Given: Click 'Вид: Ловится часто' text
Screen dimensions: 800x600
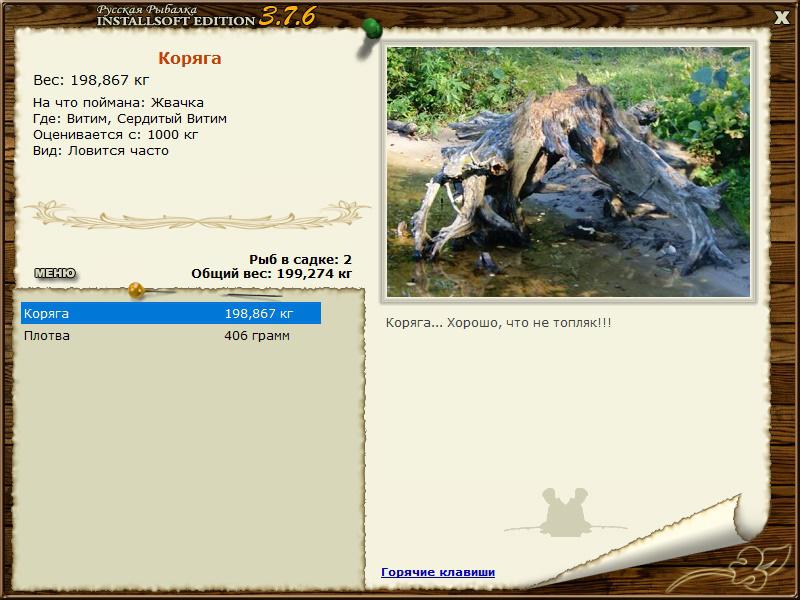Looking at the screenshot, I should [x=101, y=151].
